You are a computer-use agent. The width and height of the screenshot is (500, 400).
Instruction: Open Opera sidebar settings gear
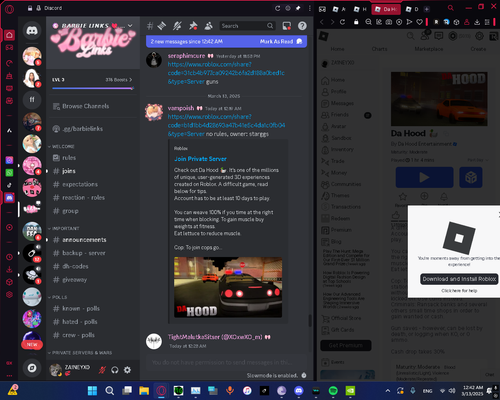point(9,294)
